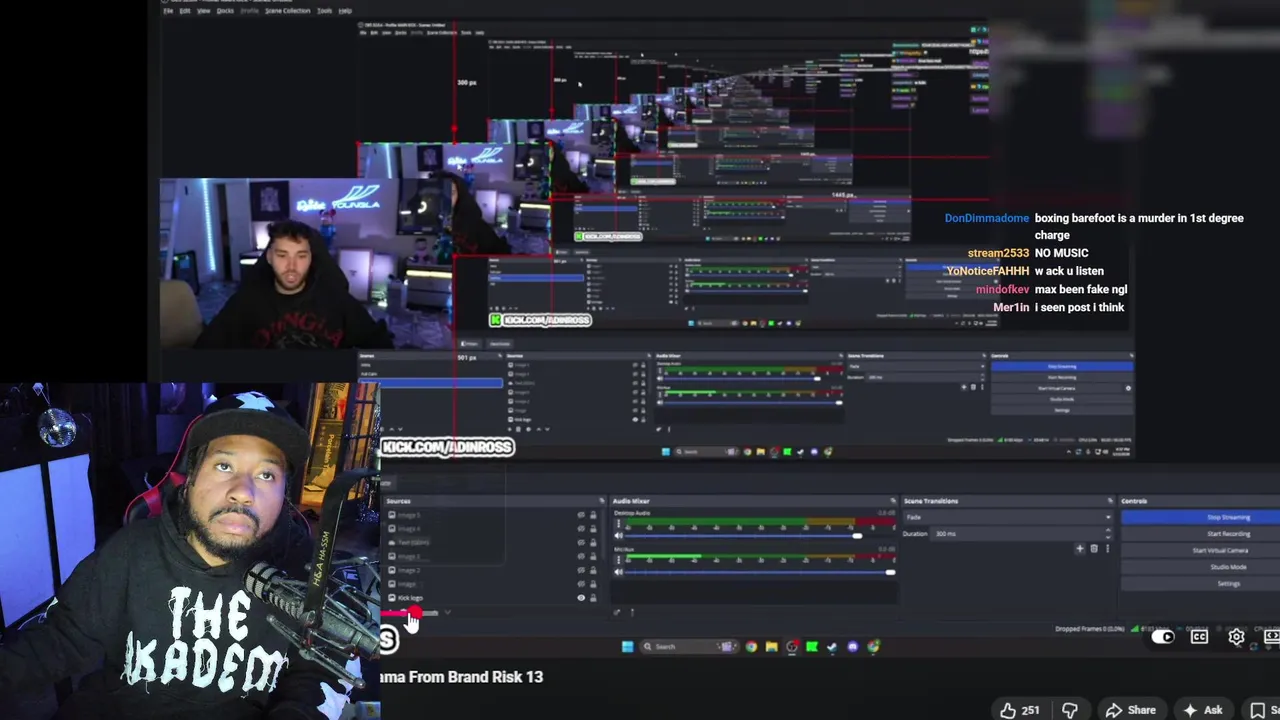1280x720 pixels.
Task: Click Start Virtual Camera button
Action: (1200, 551)
